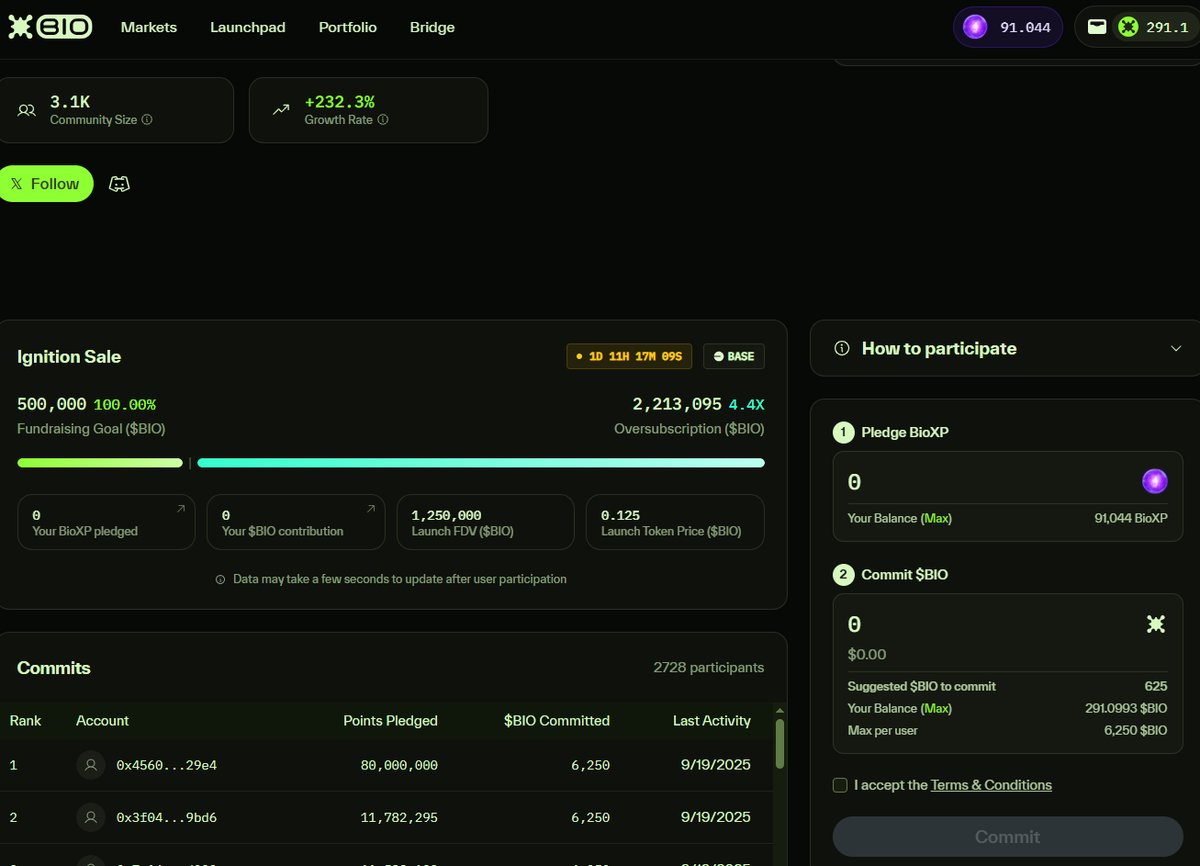Click Max next to BioXP balance
This screenshot has width=1200, height=866.
tap(936, 518)
